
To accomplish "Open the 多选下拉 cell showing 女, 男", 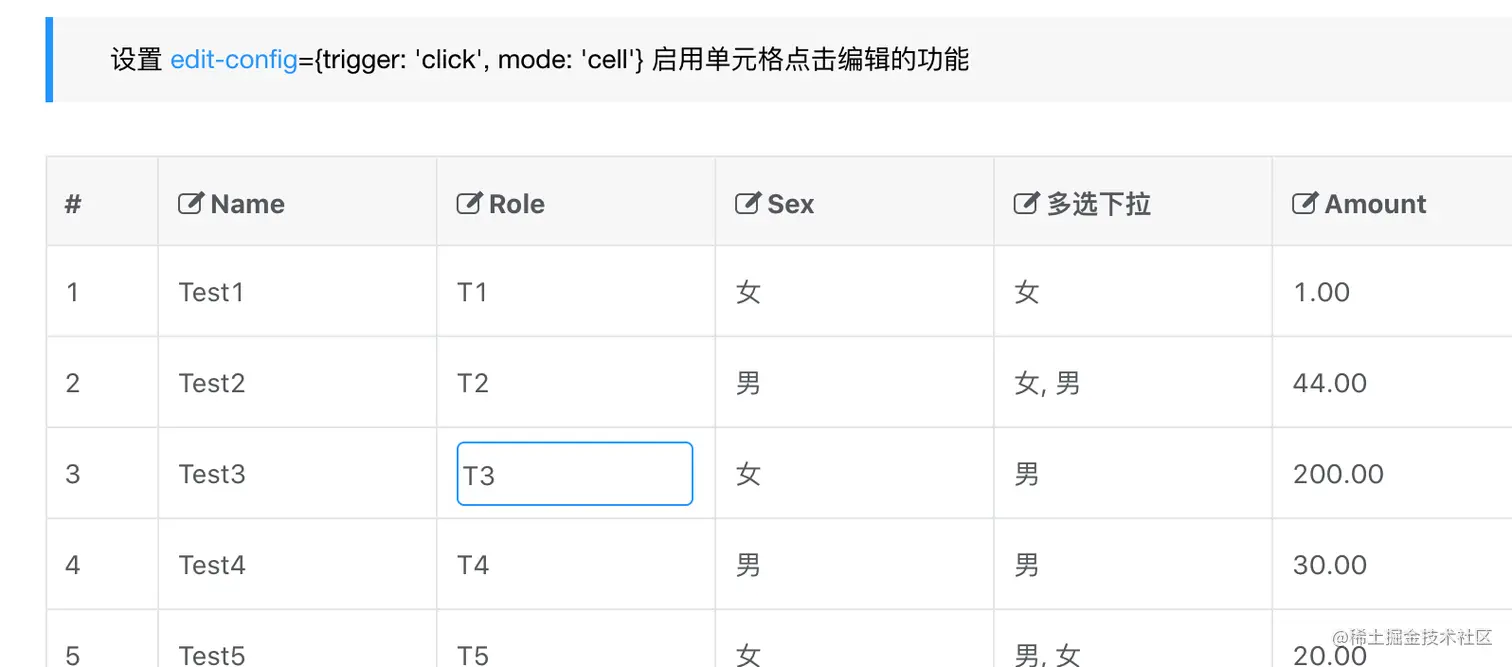I will [x=1047, y=383].
